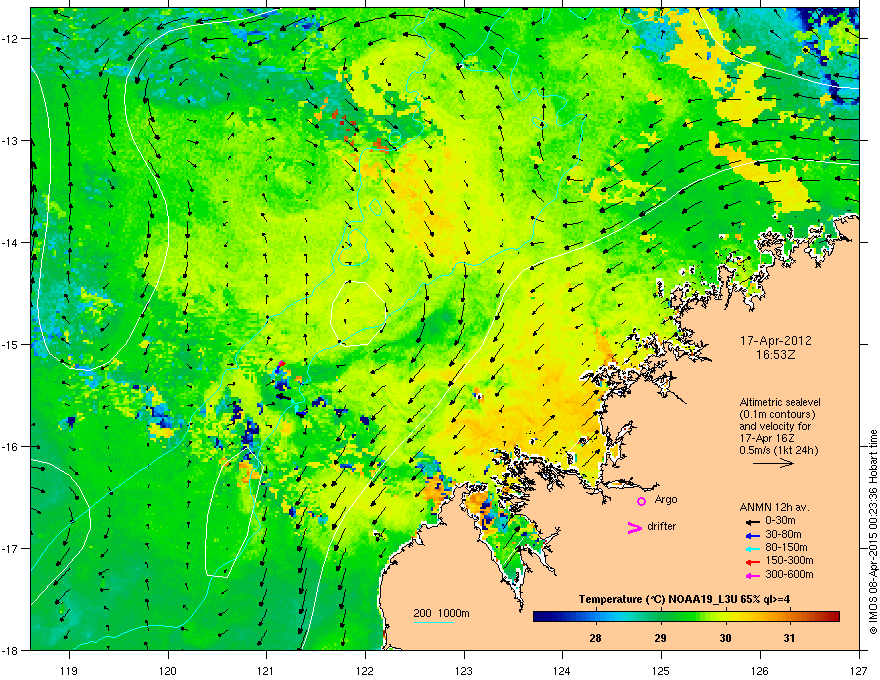880x680 pixels.
Task: Click latitude label -13 on left axis
Action: pyautogui.click(x=10, y=141)
